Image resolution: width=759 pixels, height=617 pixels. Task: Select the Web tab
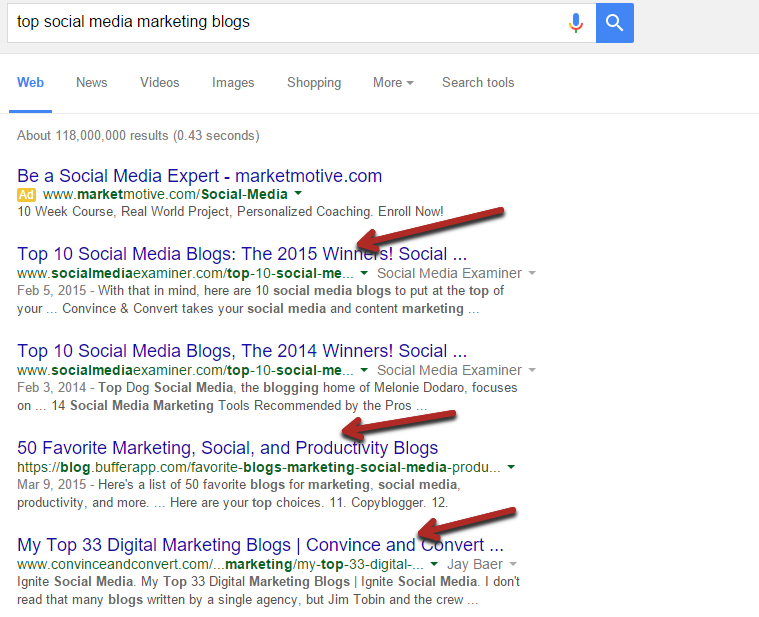pos(30,82)
